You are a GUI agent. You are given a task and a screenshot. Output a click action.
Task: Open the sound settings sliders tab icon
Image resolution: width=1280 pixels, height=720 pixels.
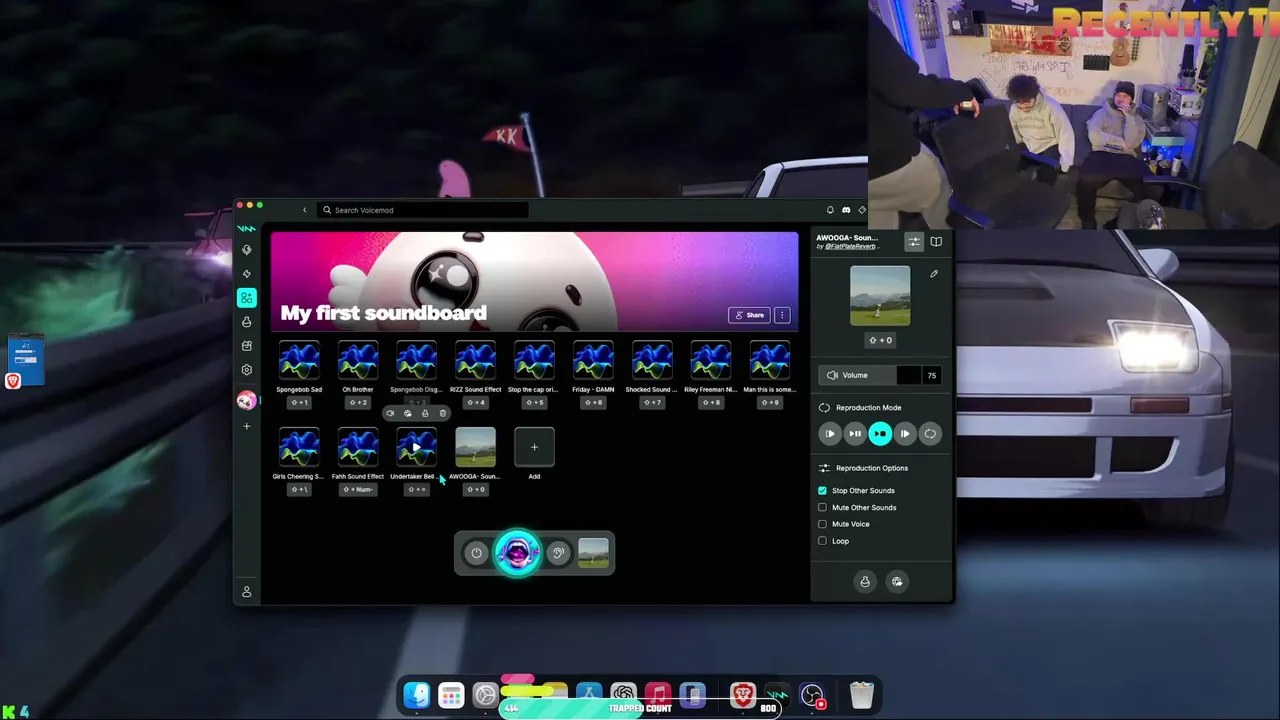(x=914, y=242)
